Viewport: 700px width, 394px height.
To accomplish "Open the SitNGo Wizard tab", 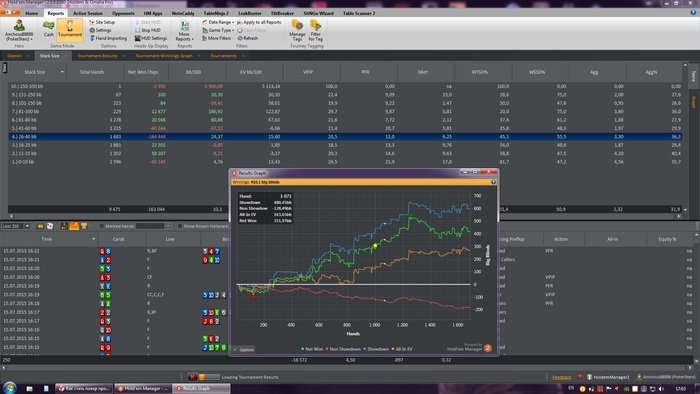I will pos(318,13).
